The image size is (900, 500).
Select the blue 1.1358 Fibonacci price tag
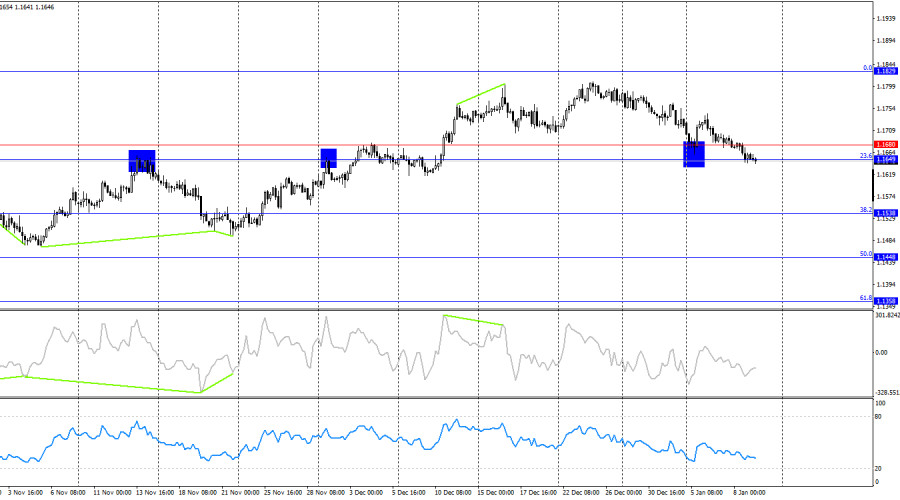point(885,301)
